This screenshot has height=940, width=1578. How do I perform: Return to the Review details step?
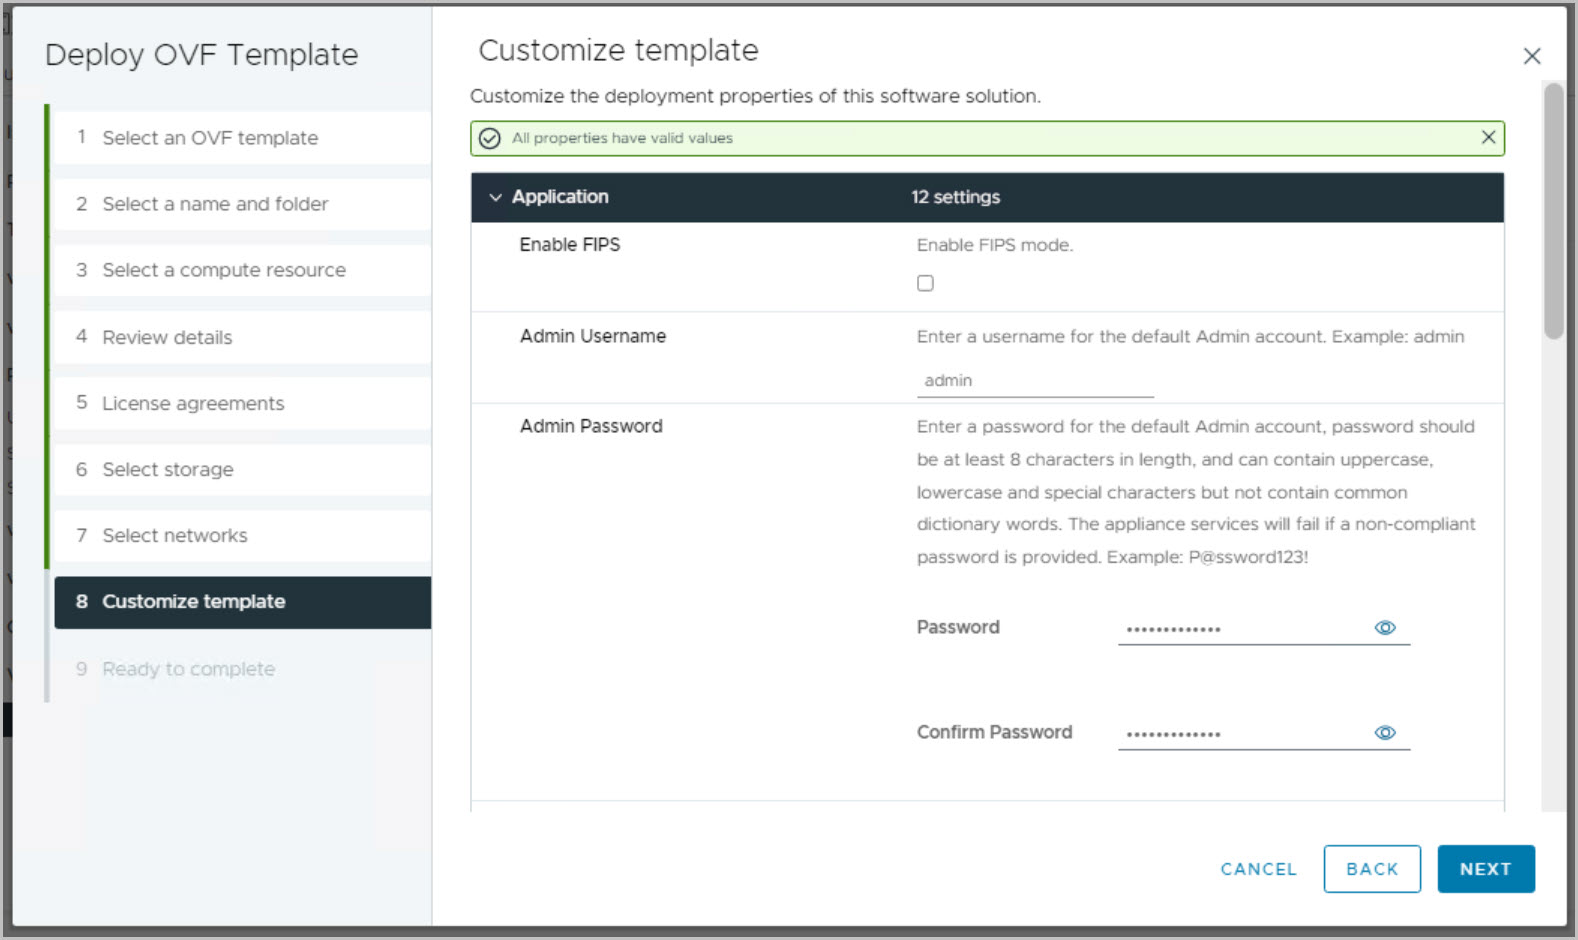pos(167,338)
